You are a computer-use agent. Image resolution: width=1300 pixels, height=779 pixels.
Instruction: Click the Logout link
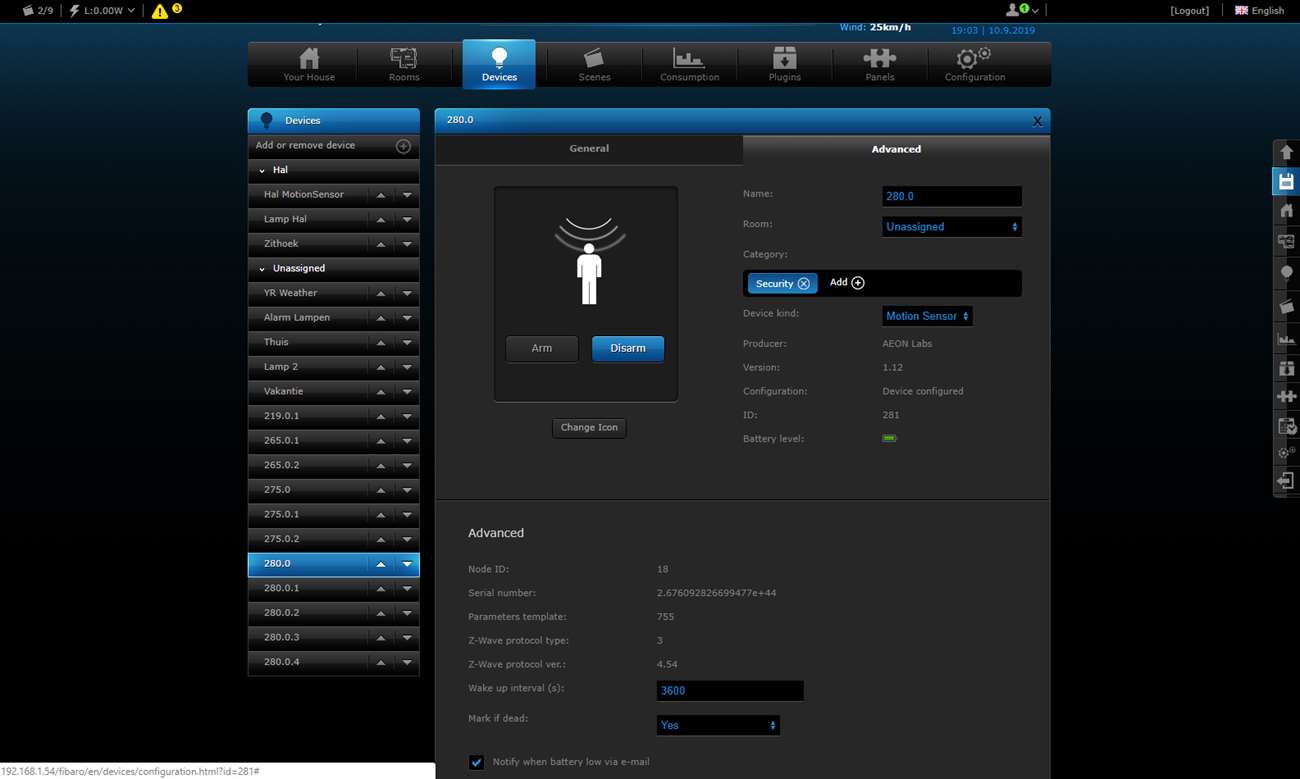click(x=1189, y=11)
